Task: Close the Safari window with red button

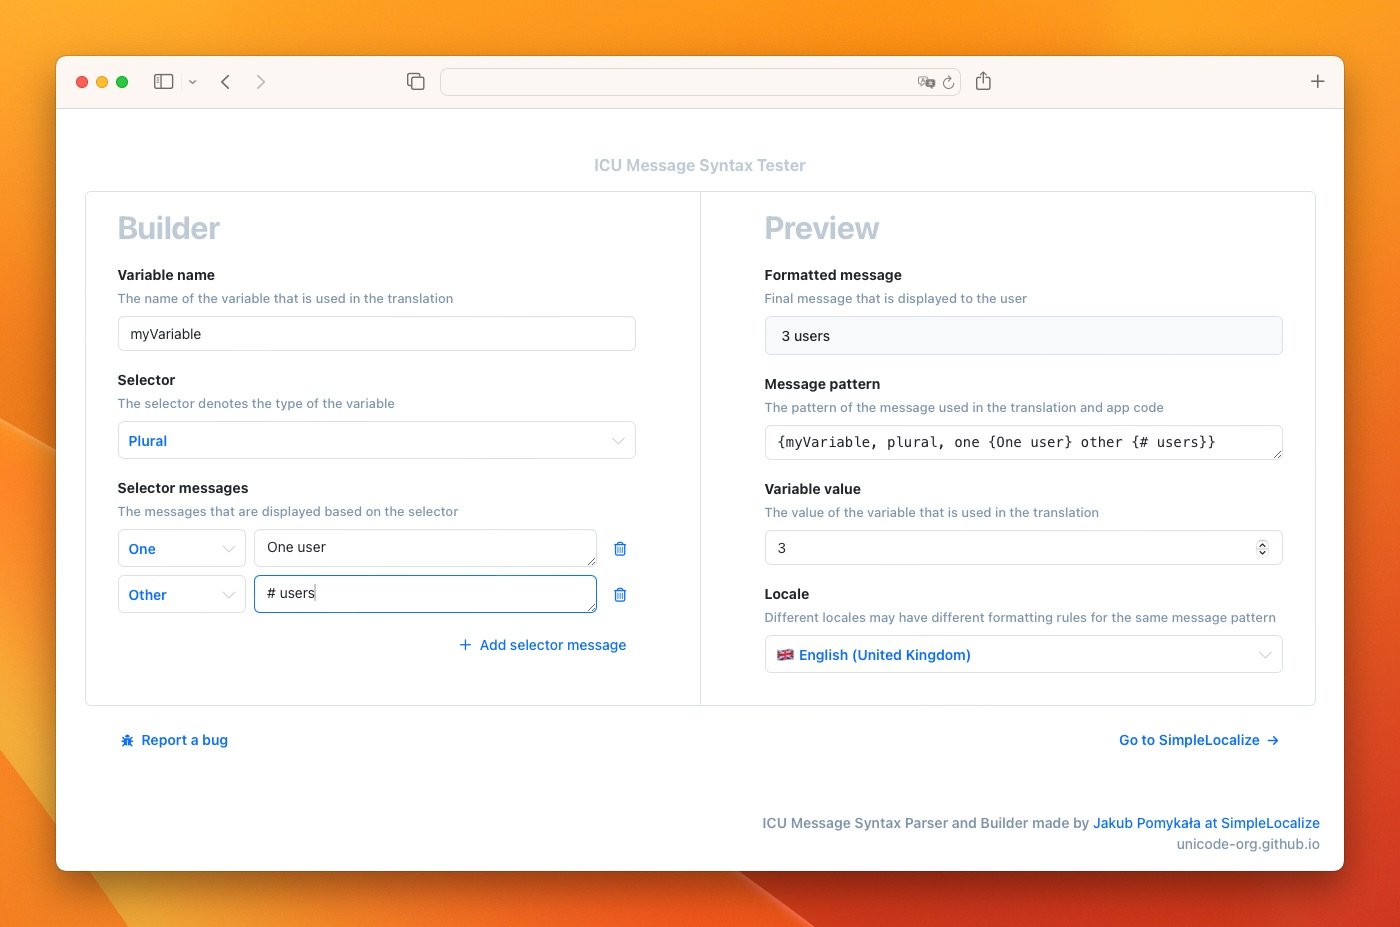Action: click(82, 82)
